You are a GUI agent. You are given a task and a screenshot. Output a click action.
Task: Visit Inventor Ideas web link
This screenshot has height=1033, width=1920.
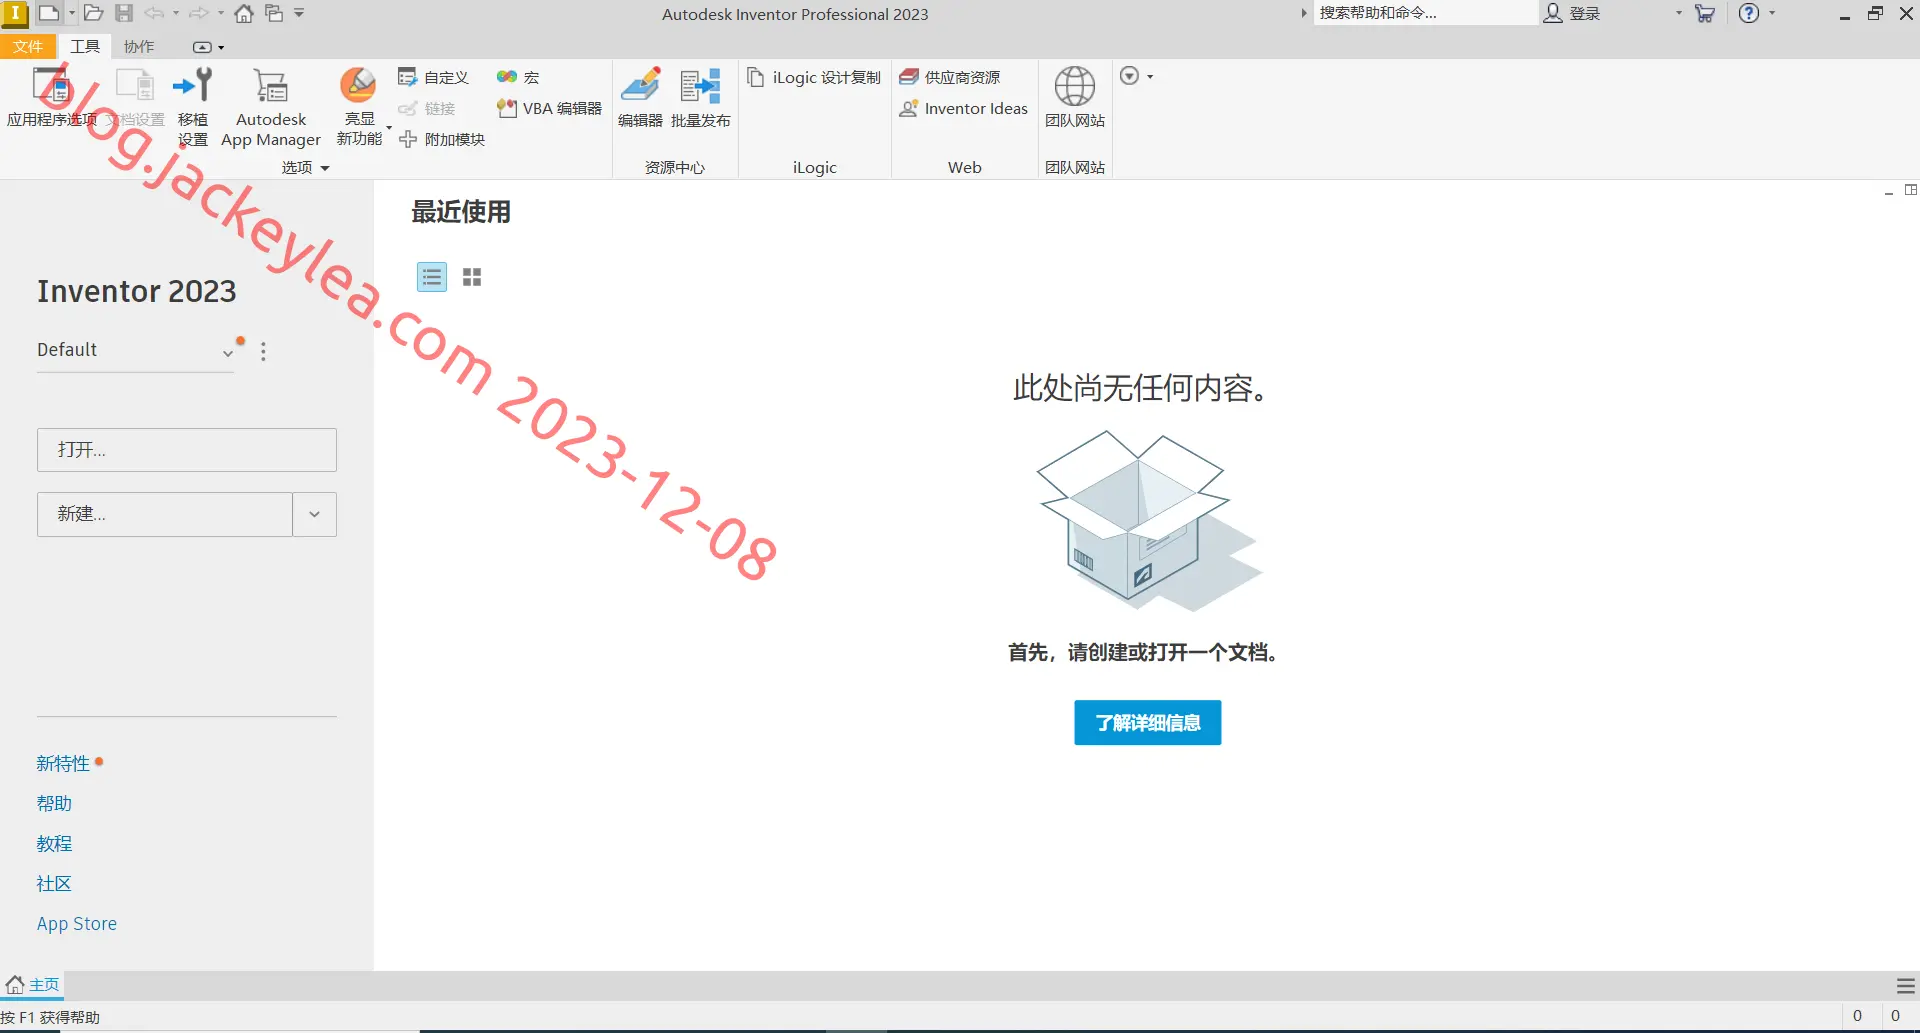[963, 108]
